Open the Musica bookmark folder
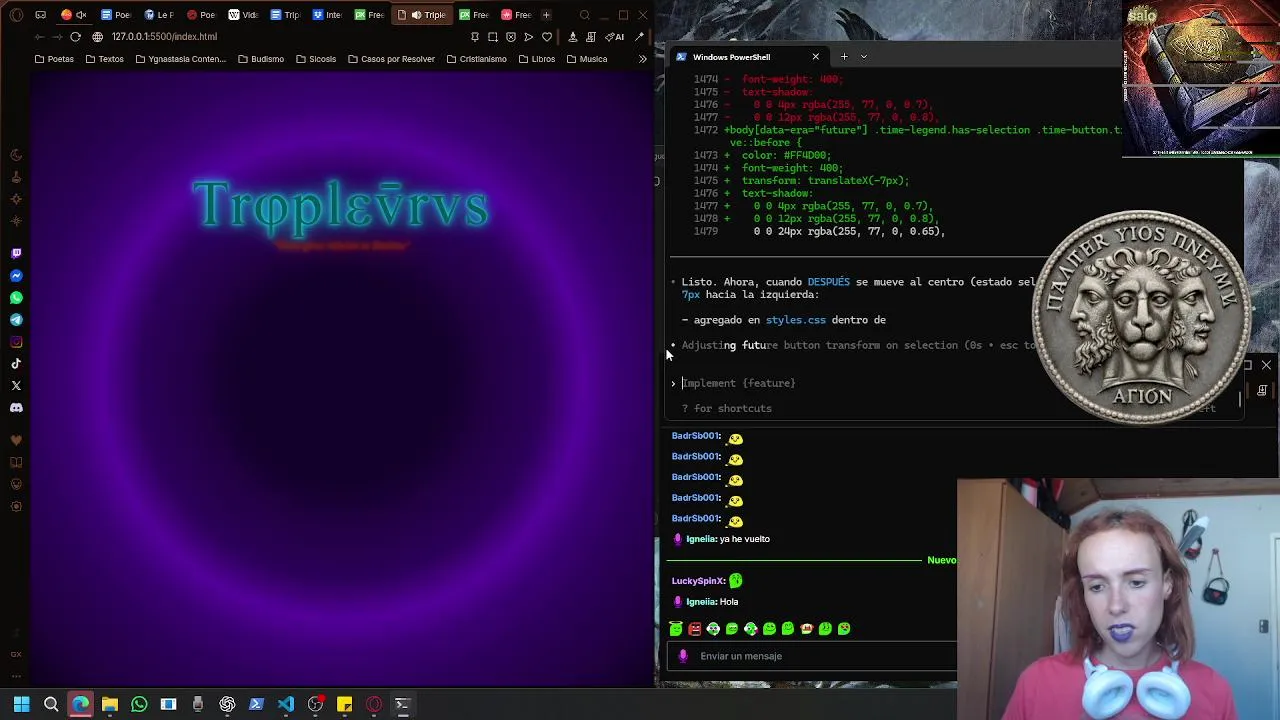Image resolution: width=1280 pixels, height=720 pixels. tap(587, 59)
